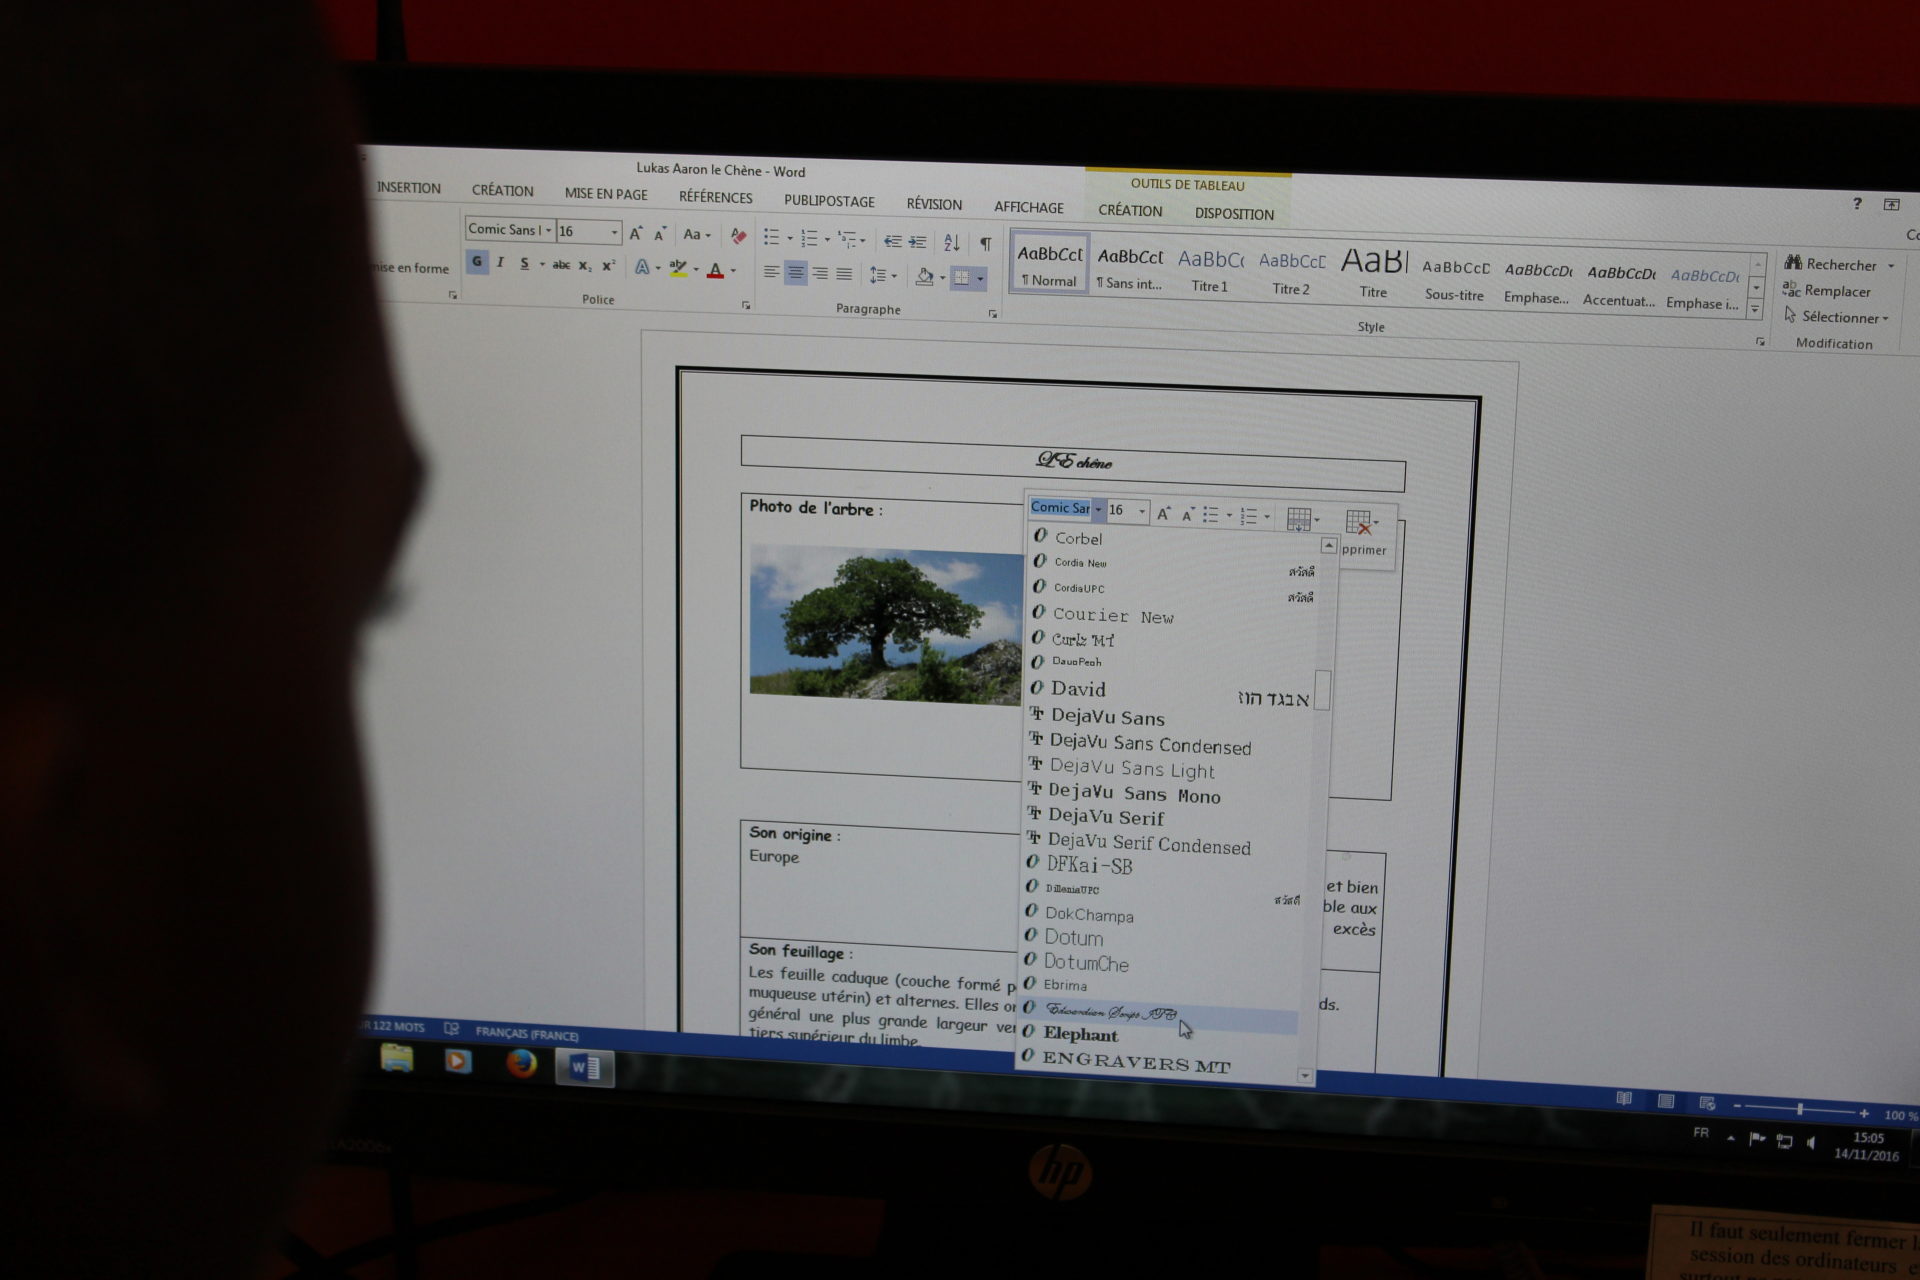Toggle center alignment
Viewport: 1920px width, 1280px height.
(x=795, y=273)
